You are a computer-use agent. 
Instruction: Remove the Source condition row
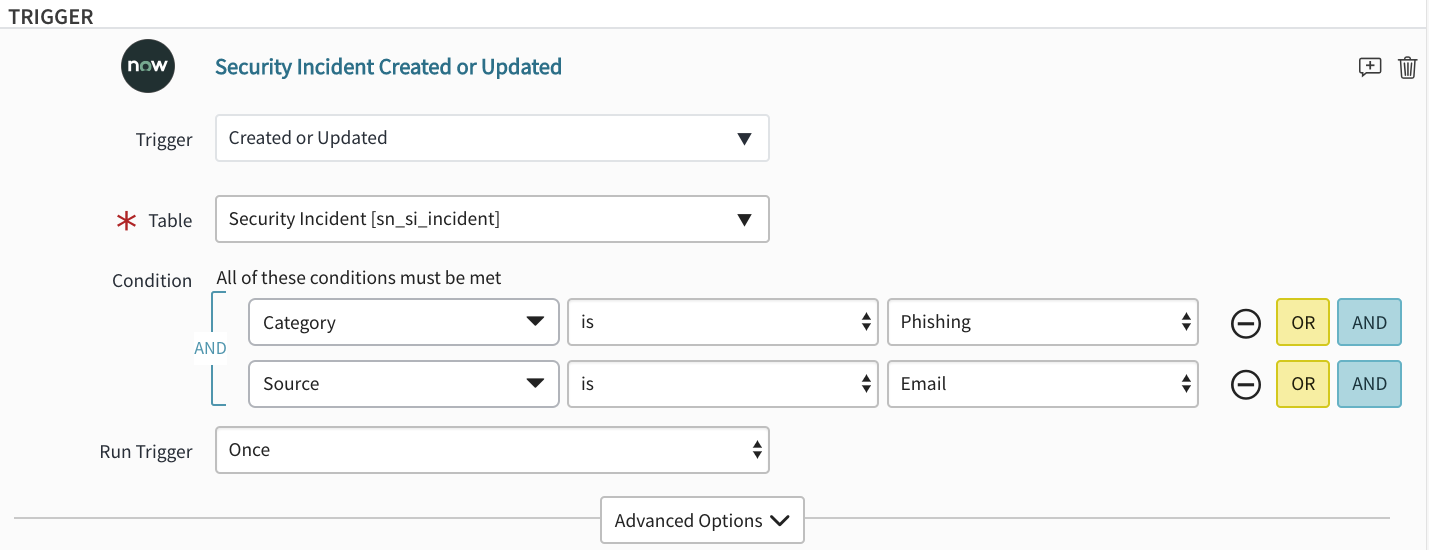tap(1245, 384)
